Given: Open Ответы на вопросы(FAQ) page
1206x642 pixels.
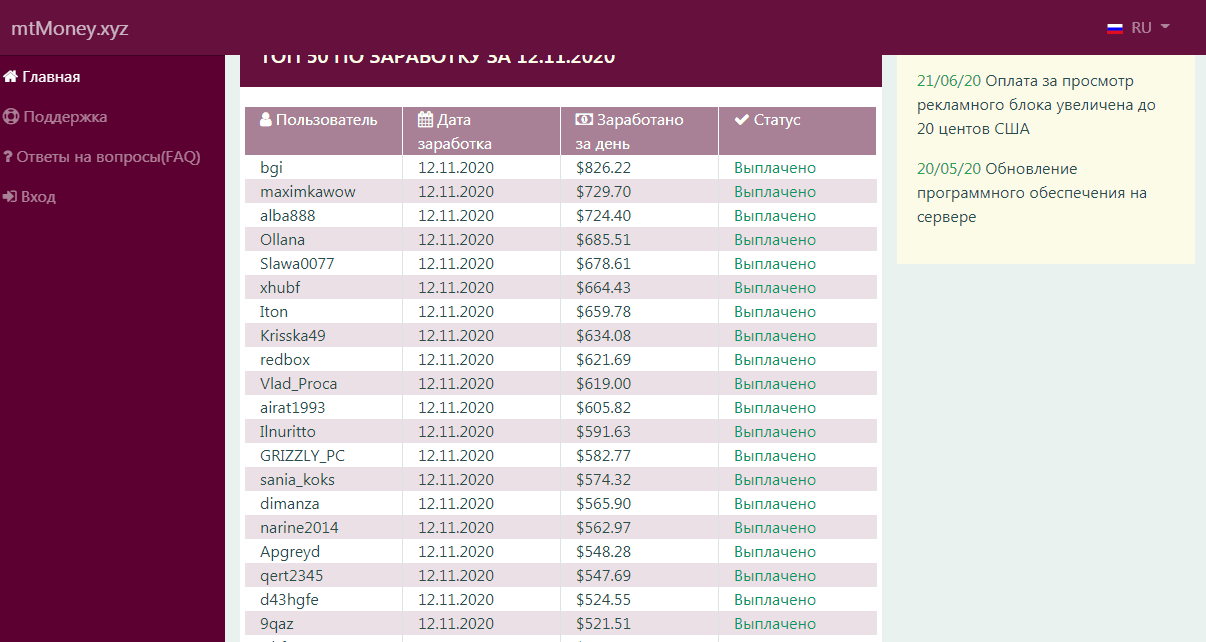Looking at the screenshot, I should pos(108,157).
